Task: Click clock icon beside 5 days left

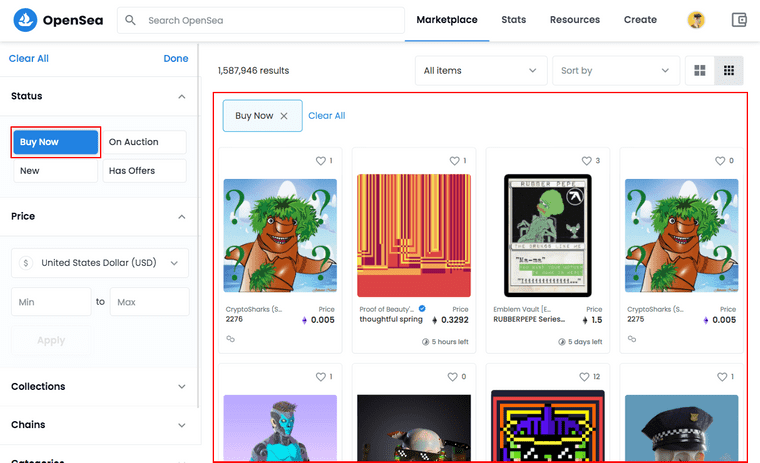Action: [562, 342]
